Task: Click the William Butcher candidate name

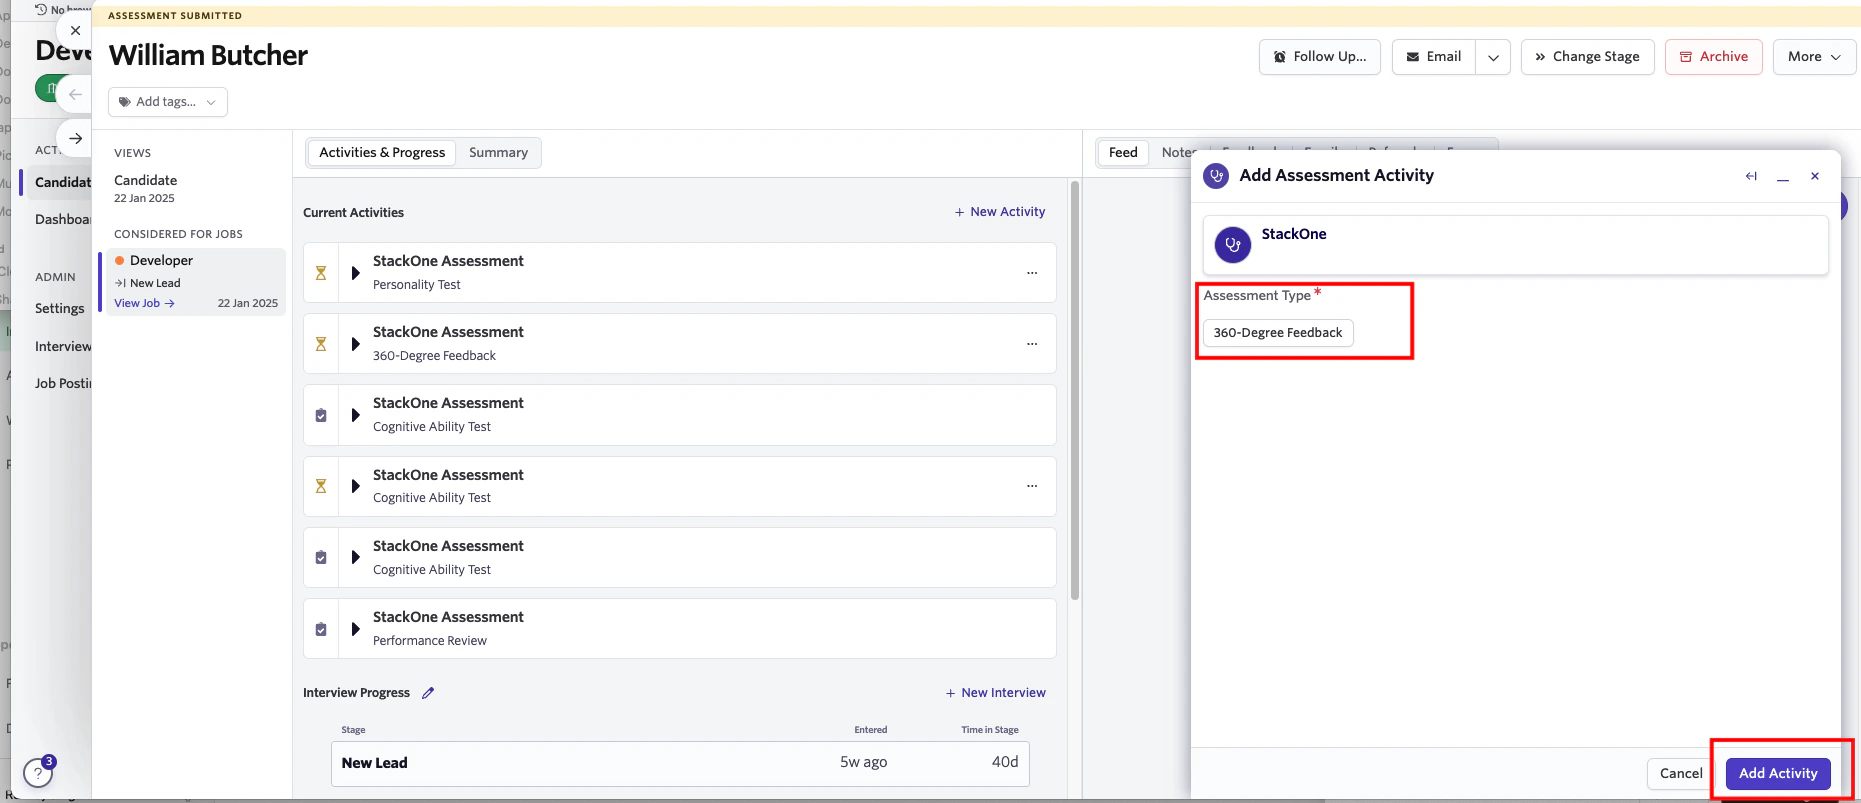Action: coord(208,56)
